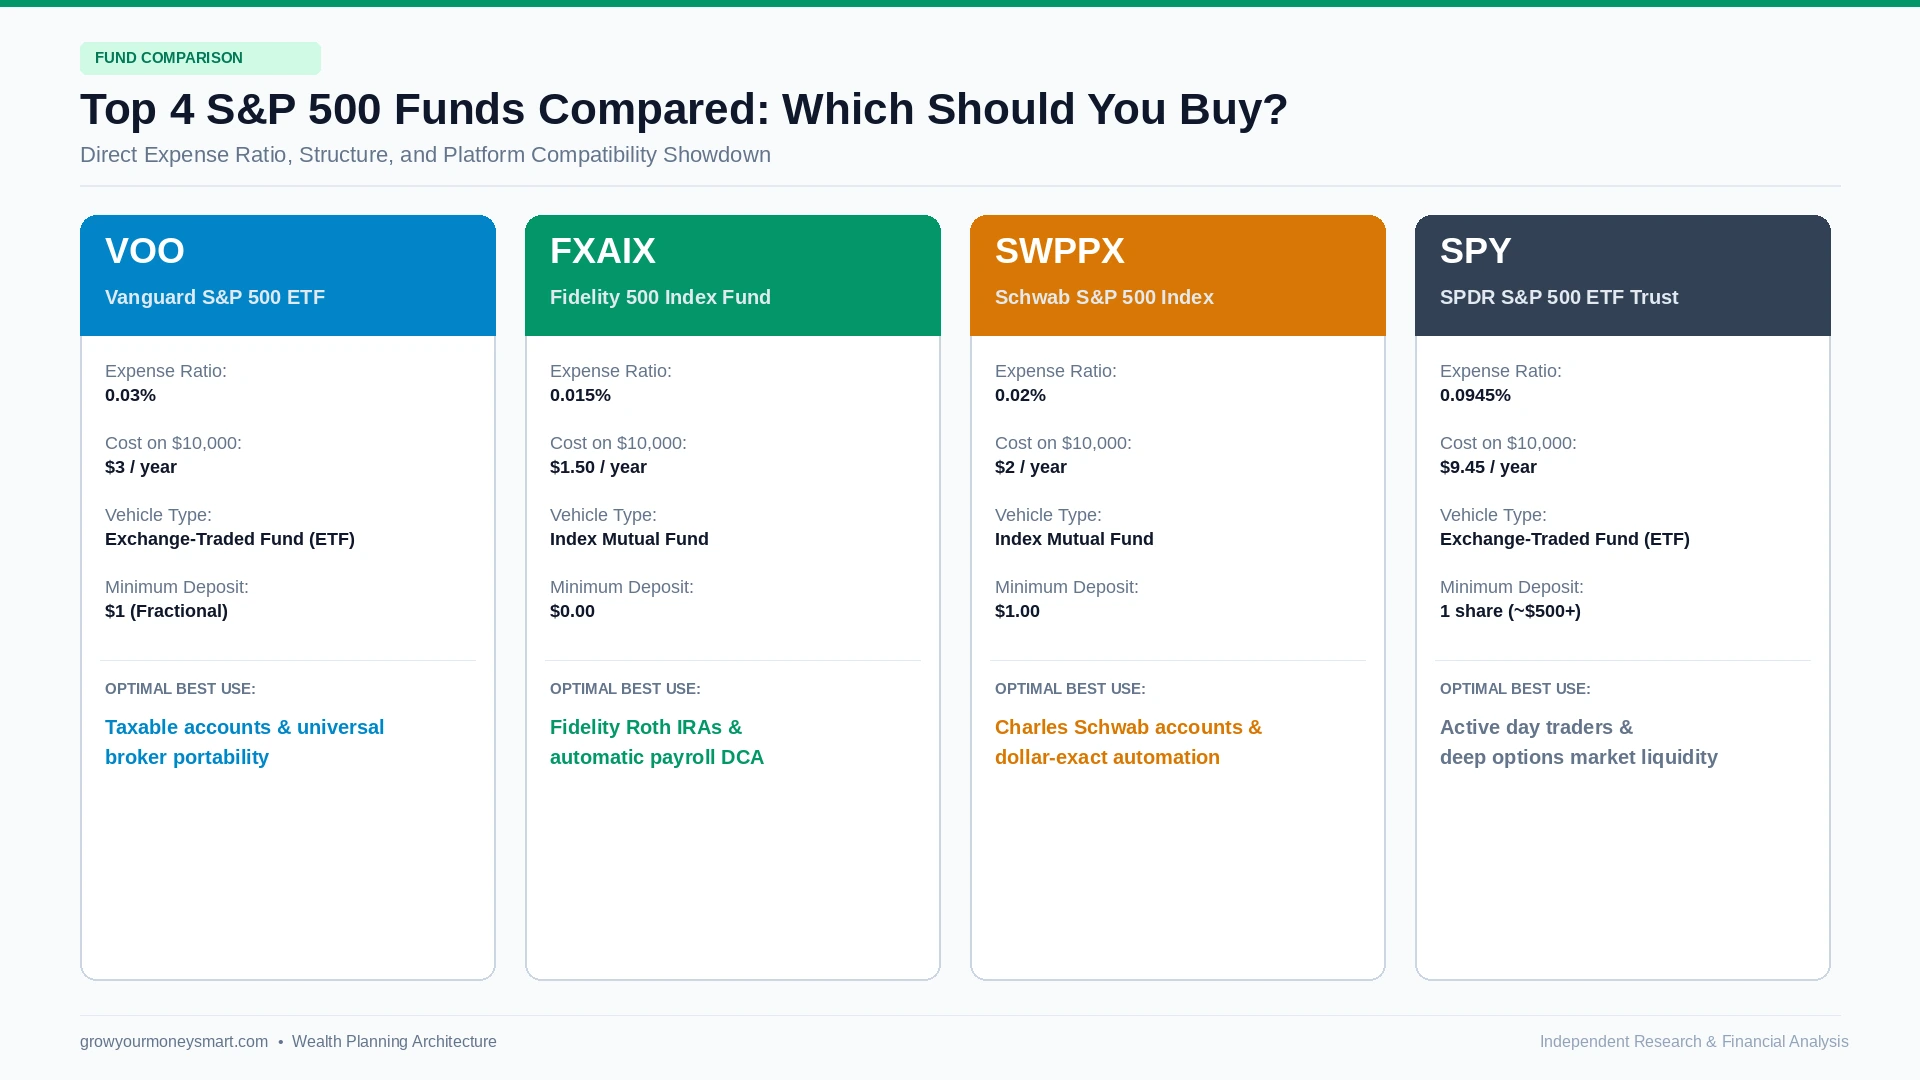Click 'Independent Research & Financial Analysis' footer text
This screenshot has height=1080, width=1920.
(x=1694, y=1042)
